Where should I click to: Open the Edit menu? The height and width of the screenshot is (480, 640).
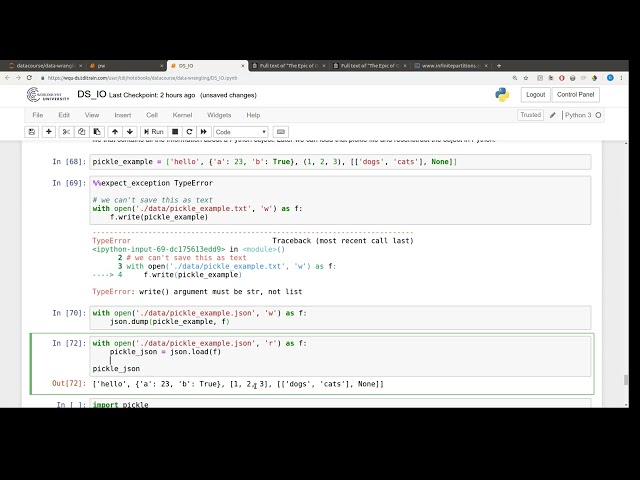point(64,115)
